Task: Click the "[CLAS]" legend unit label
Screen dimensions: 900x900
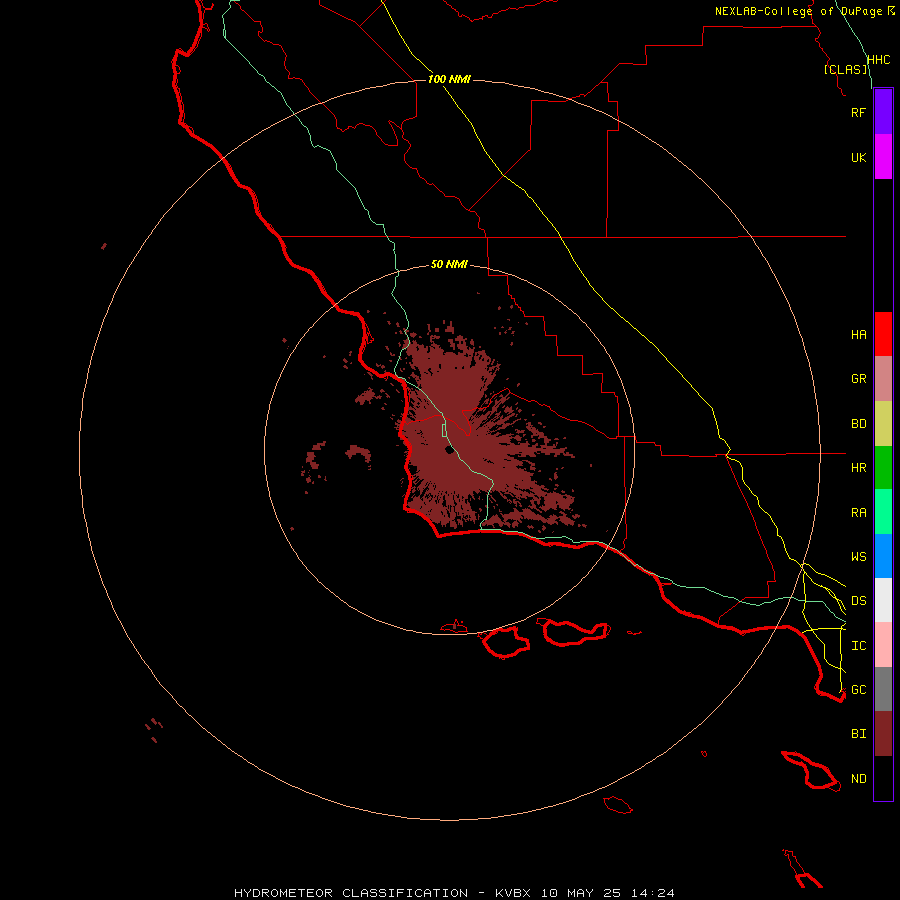Action: (x=846, y=69)
